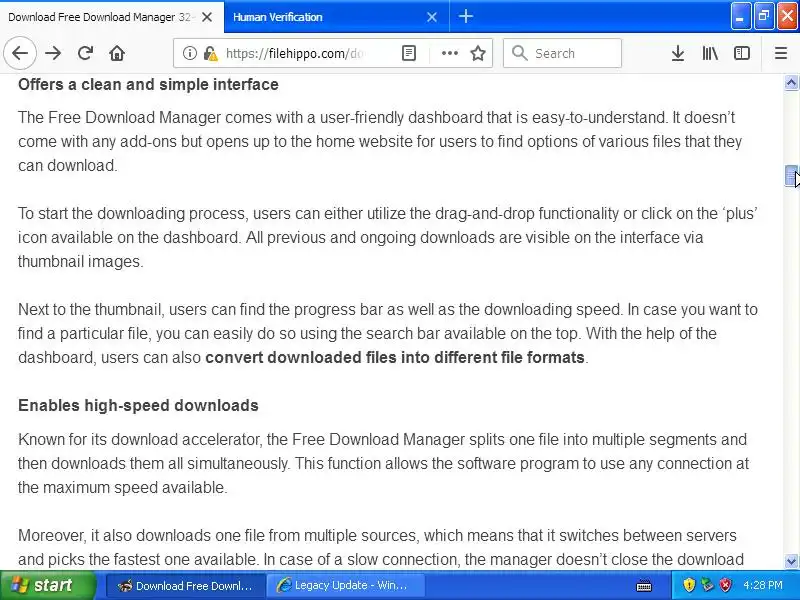Focus the Search box in toolbar
800x600 pixels.
click(562, 53)
